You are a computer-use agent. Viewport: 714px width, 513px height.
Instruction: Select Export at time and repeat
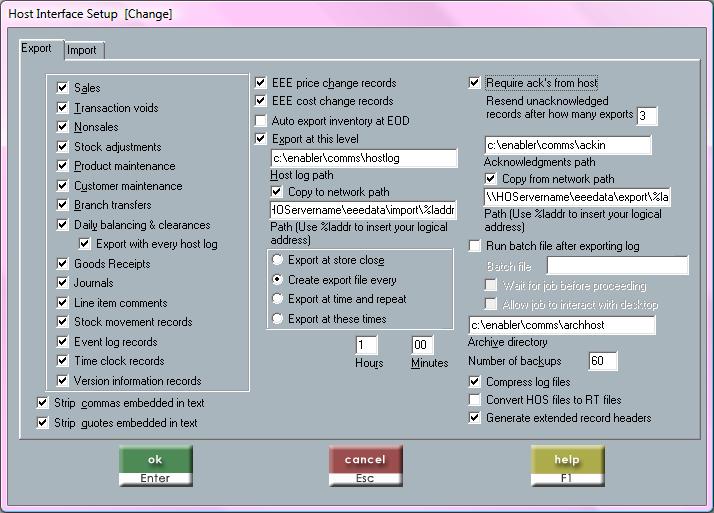tap(277, 299)
